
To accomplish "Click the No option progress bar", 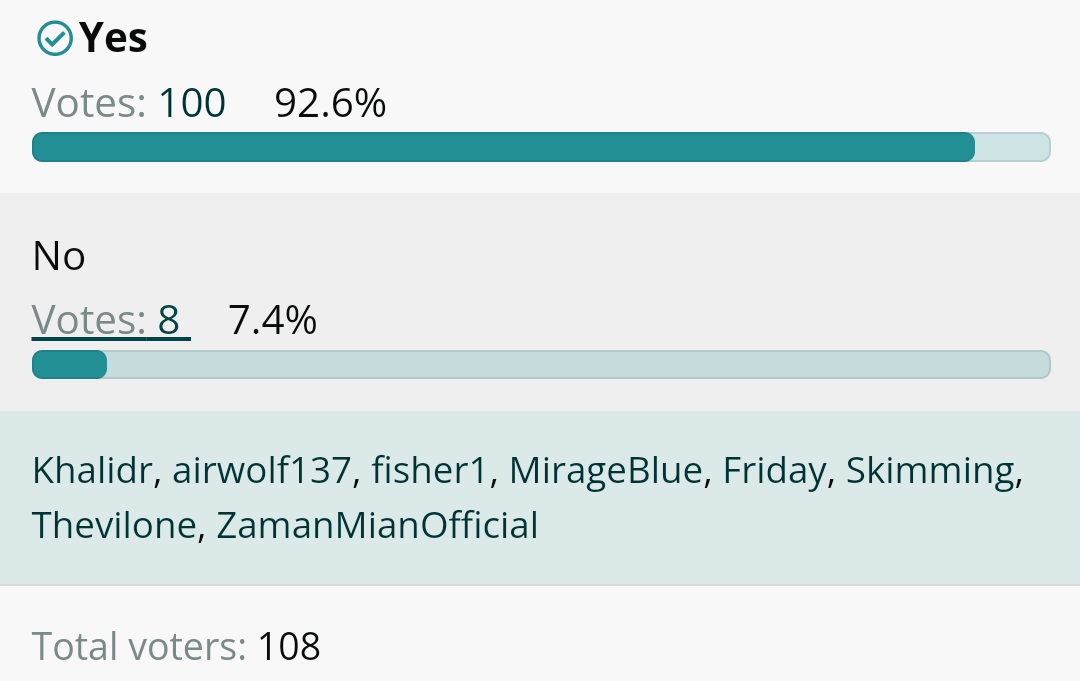I will point(541,364).
